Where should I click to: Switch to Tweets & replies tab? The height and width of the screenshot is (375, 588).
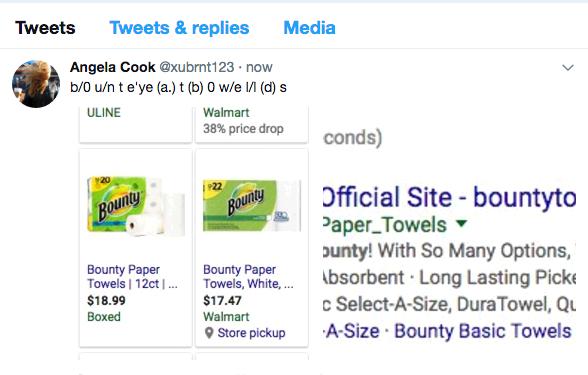tap(179, 28)
